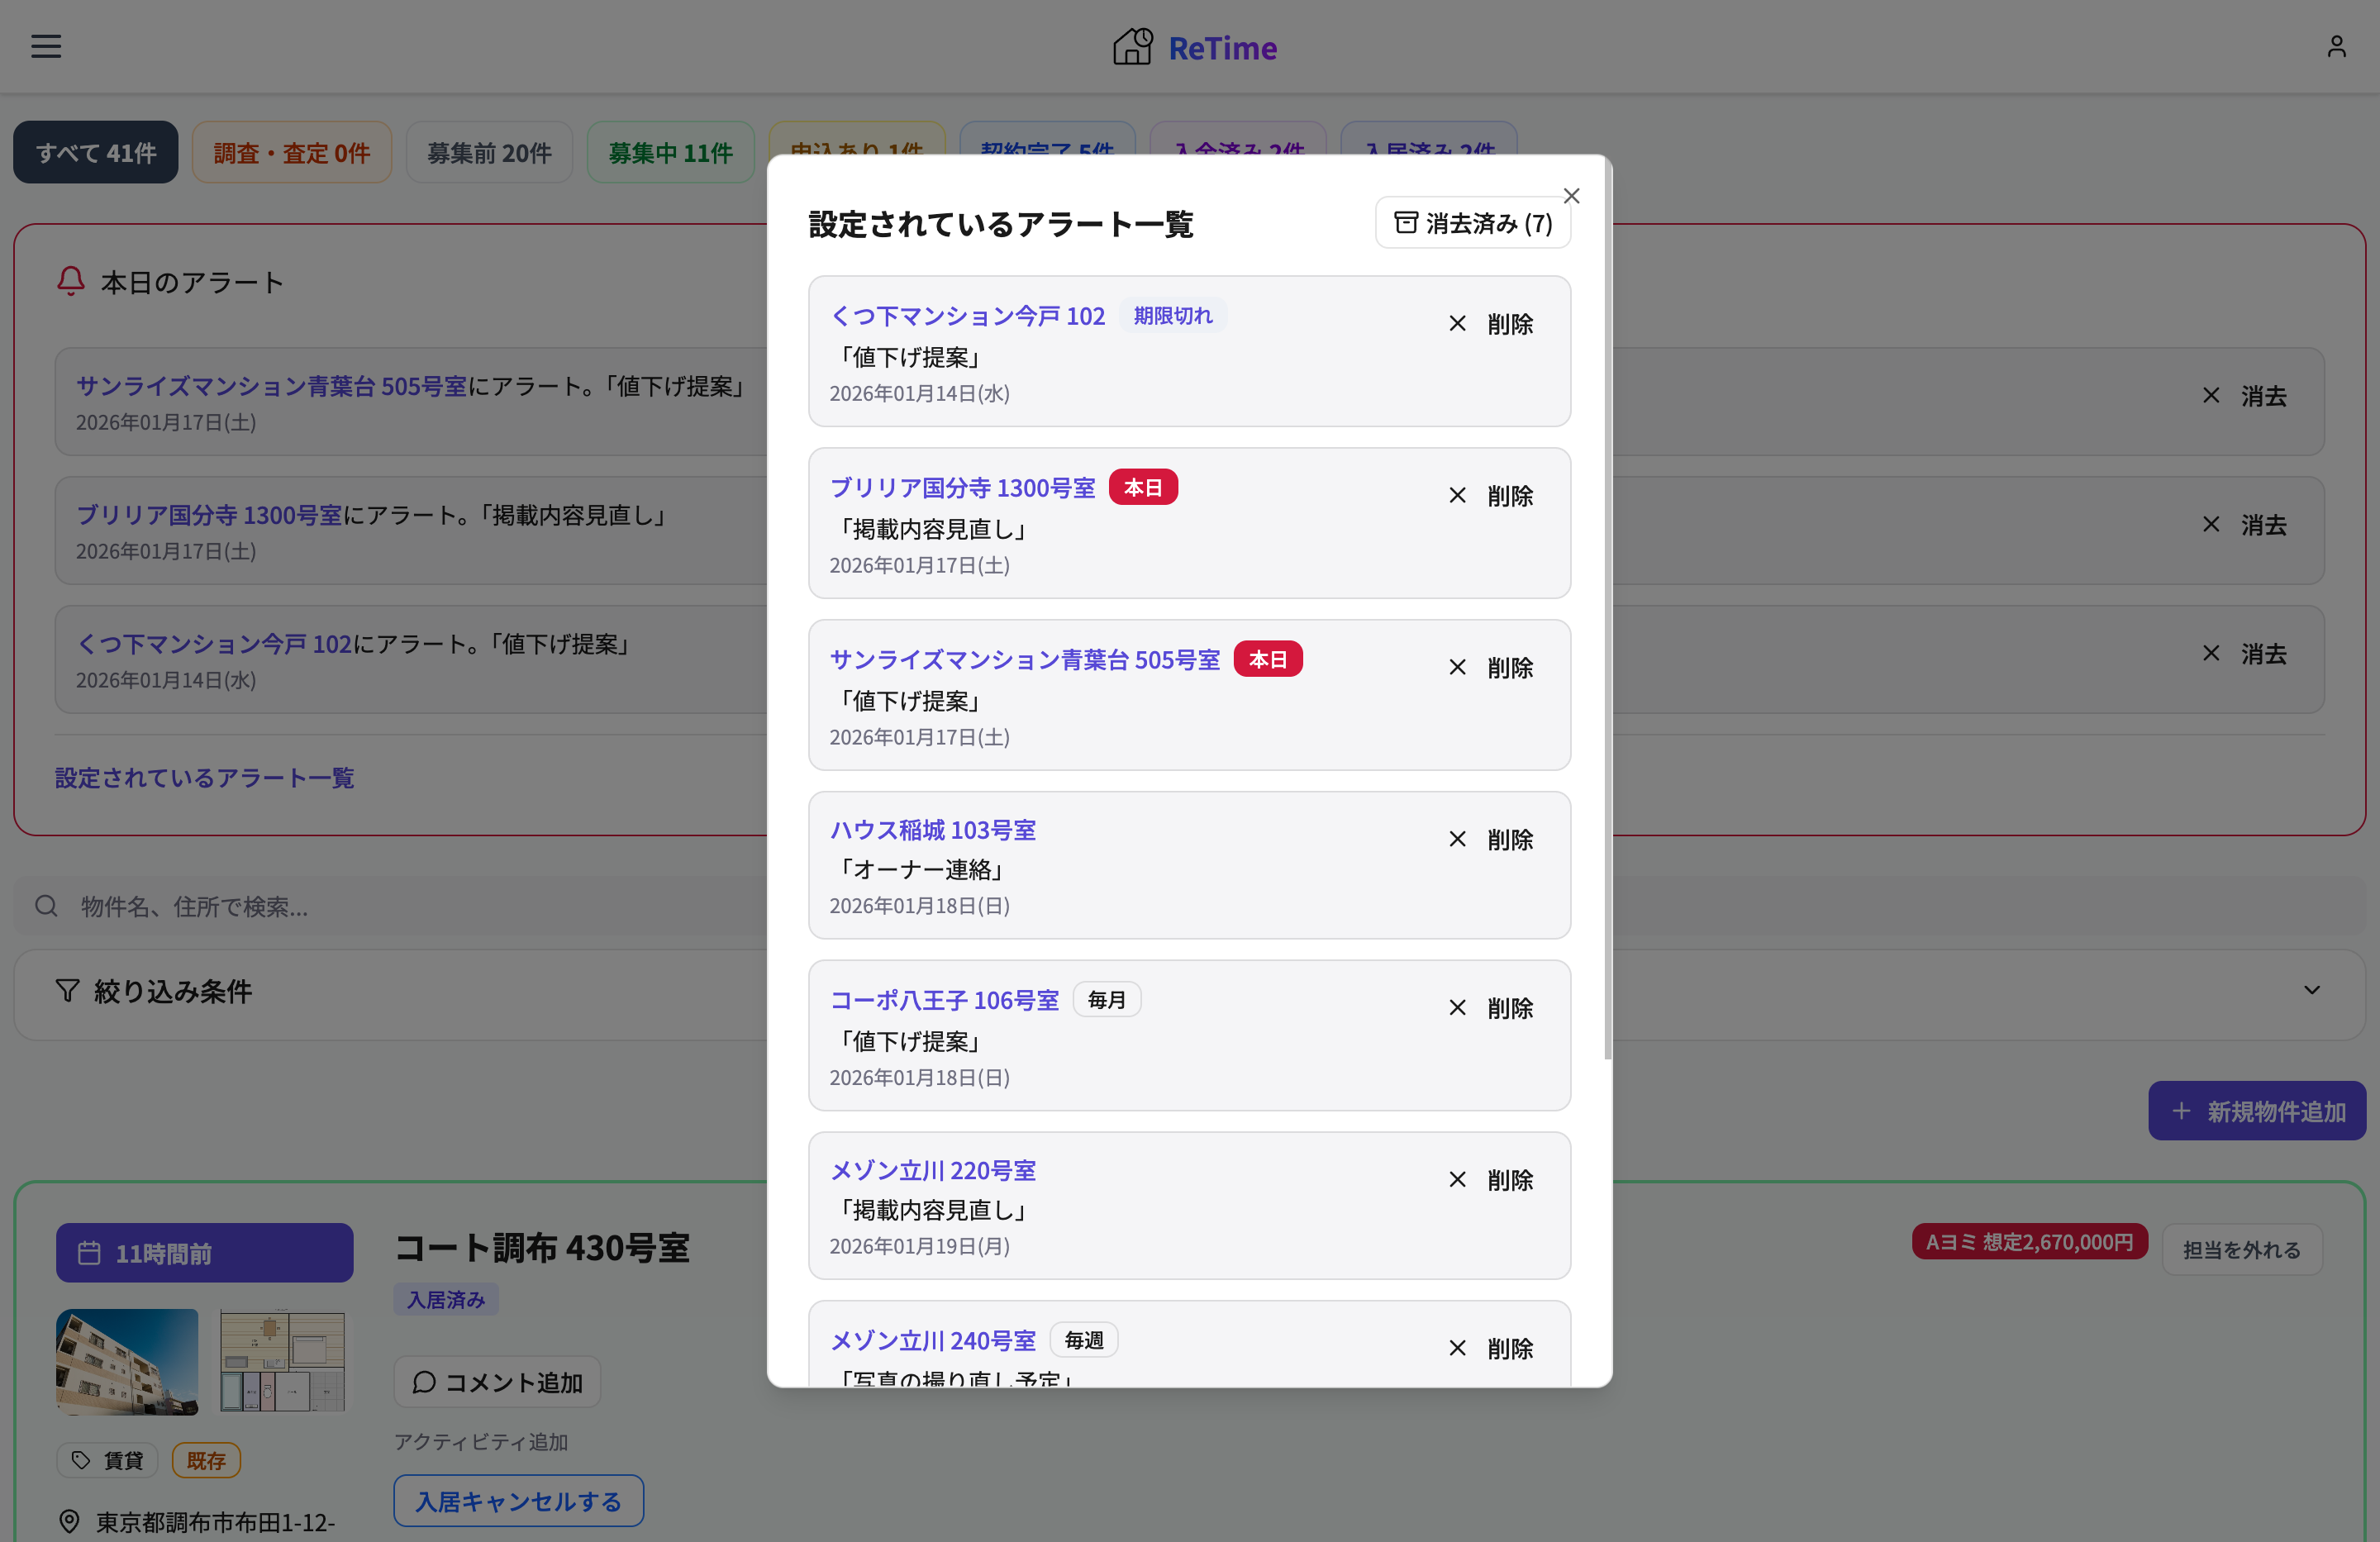The height and width of the screenshot is (1542, 2380).
Task: Expand the 絞り込み条件 filter section
Action: (x=2312, y=990)
